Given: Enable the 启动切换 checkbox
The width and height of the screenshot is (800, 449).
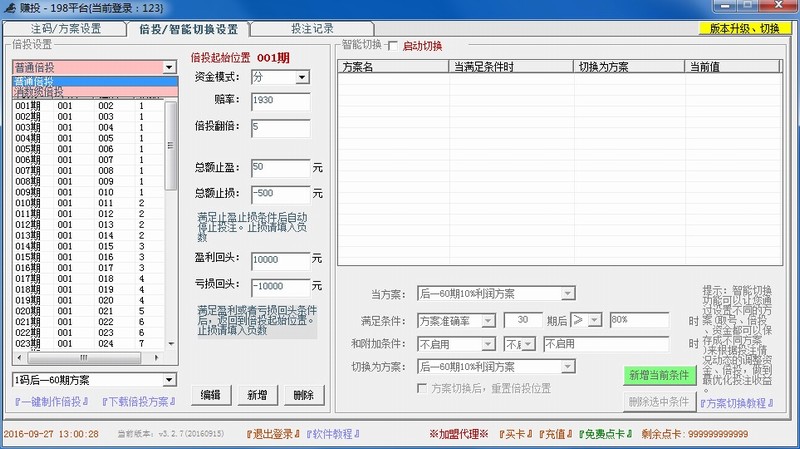Looking at the screenshot, I should click(392, 46).
